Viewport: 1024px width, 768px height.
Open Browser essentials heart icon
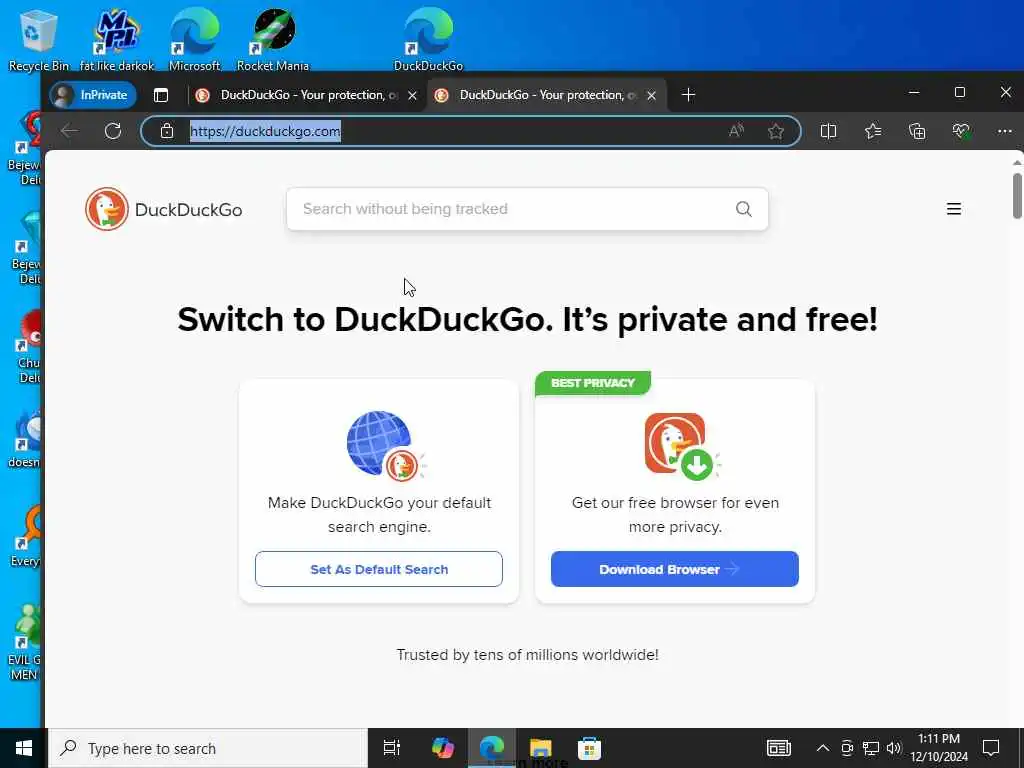961,131
